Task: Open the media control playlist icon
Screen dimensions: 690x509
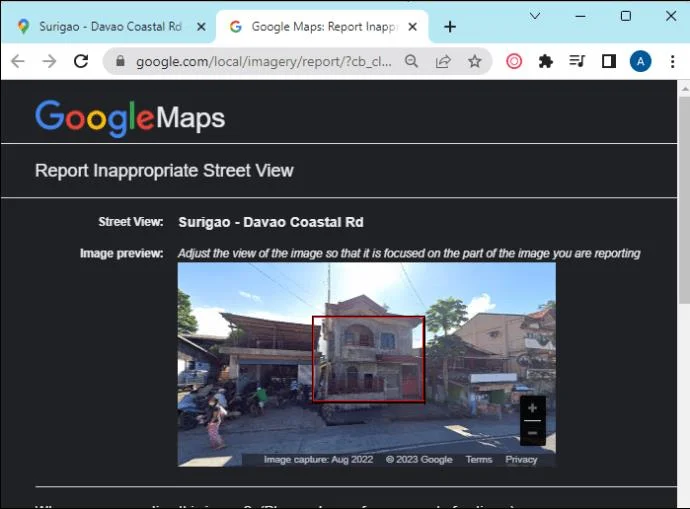Action: click(x=577, y=61)
